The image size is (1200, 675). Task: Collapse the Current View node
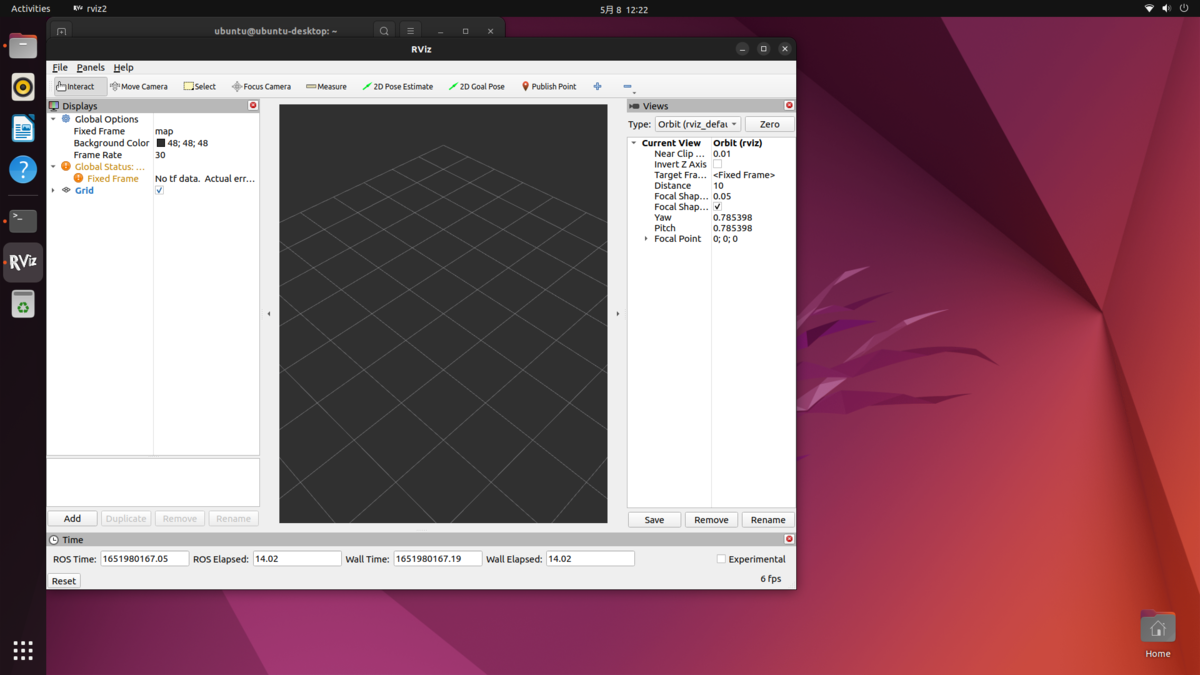tap(634, 143)
